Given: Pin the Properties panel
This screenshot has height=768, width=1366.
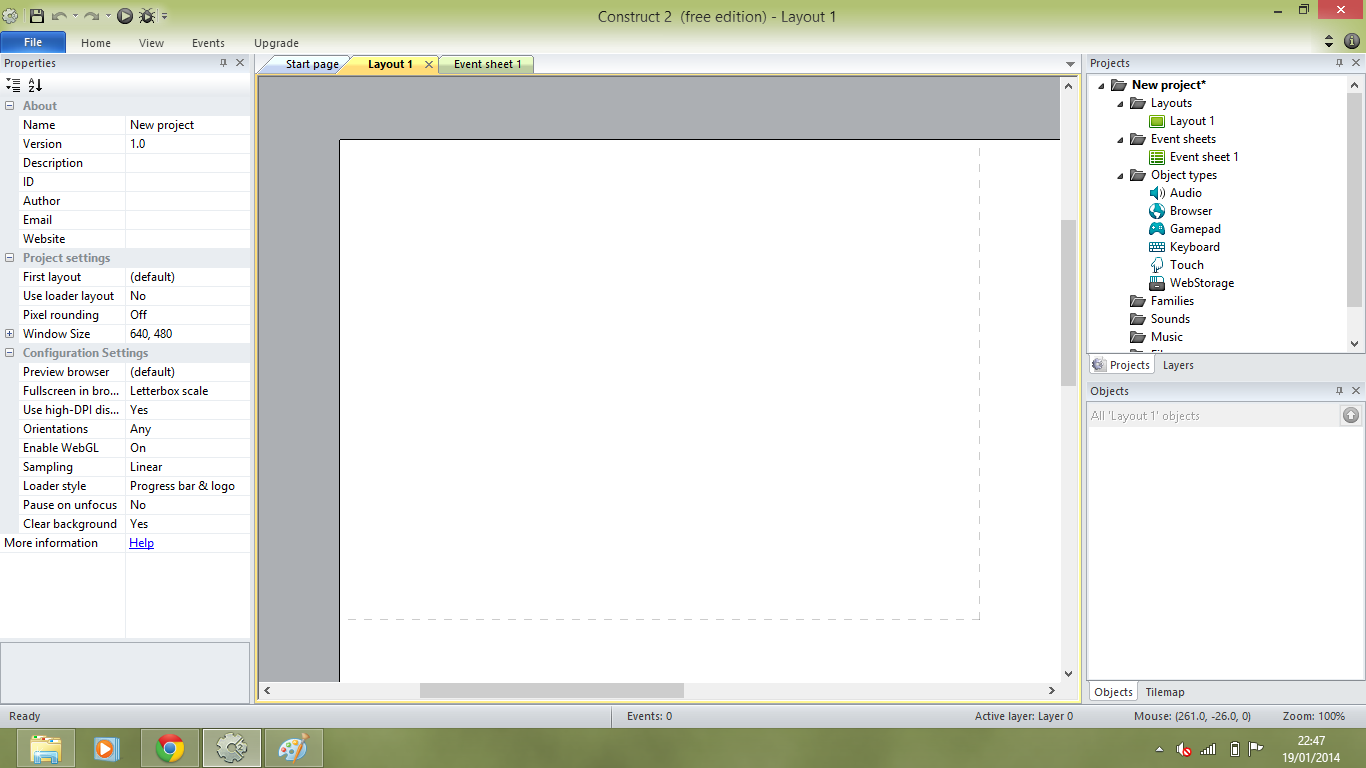Looking at the screenshot, I should point(225,62).
